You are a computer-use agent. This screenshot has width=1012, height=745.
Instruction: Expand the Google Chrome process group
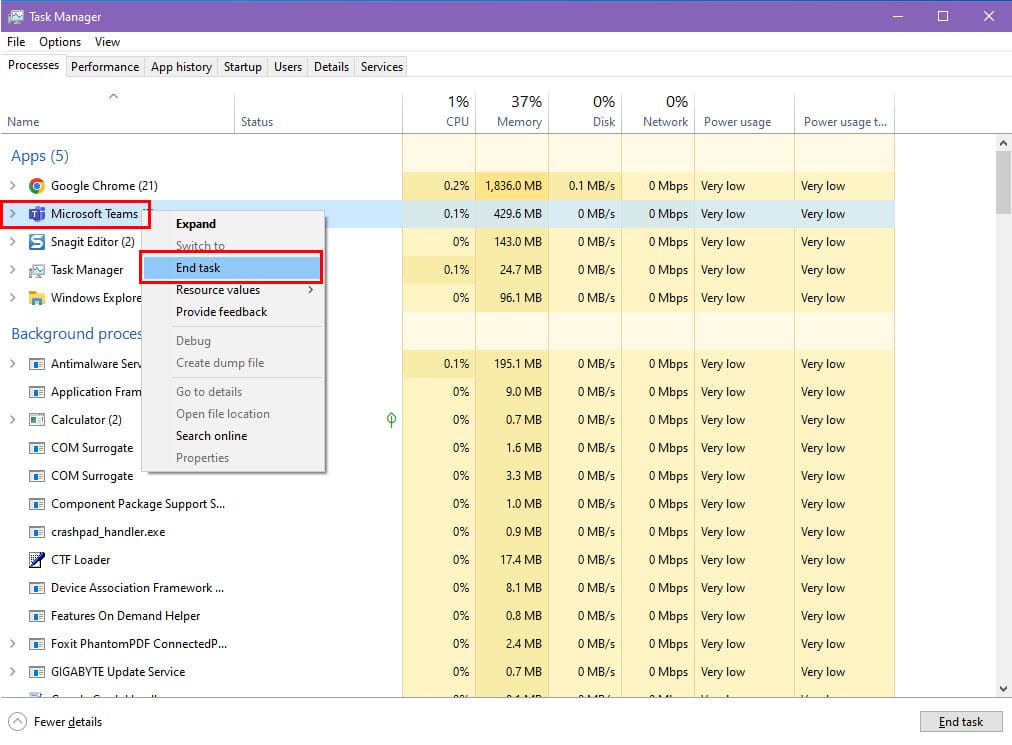click(13, 186)
